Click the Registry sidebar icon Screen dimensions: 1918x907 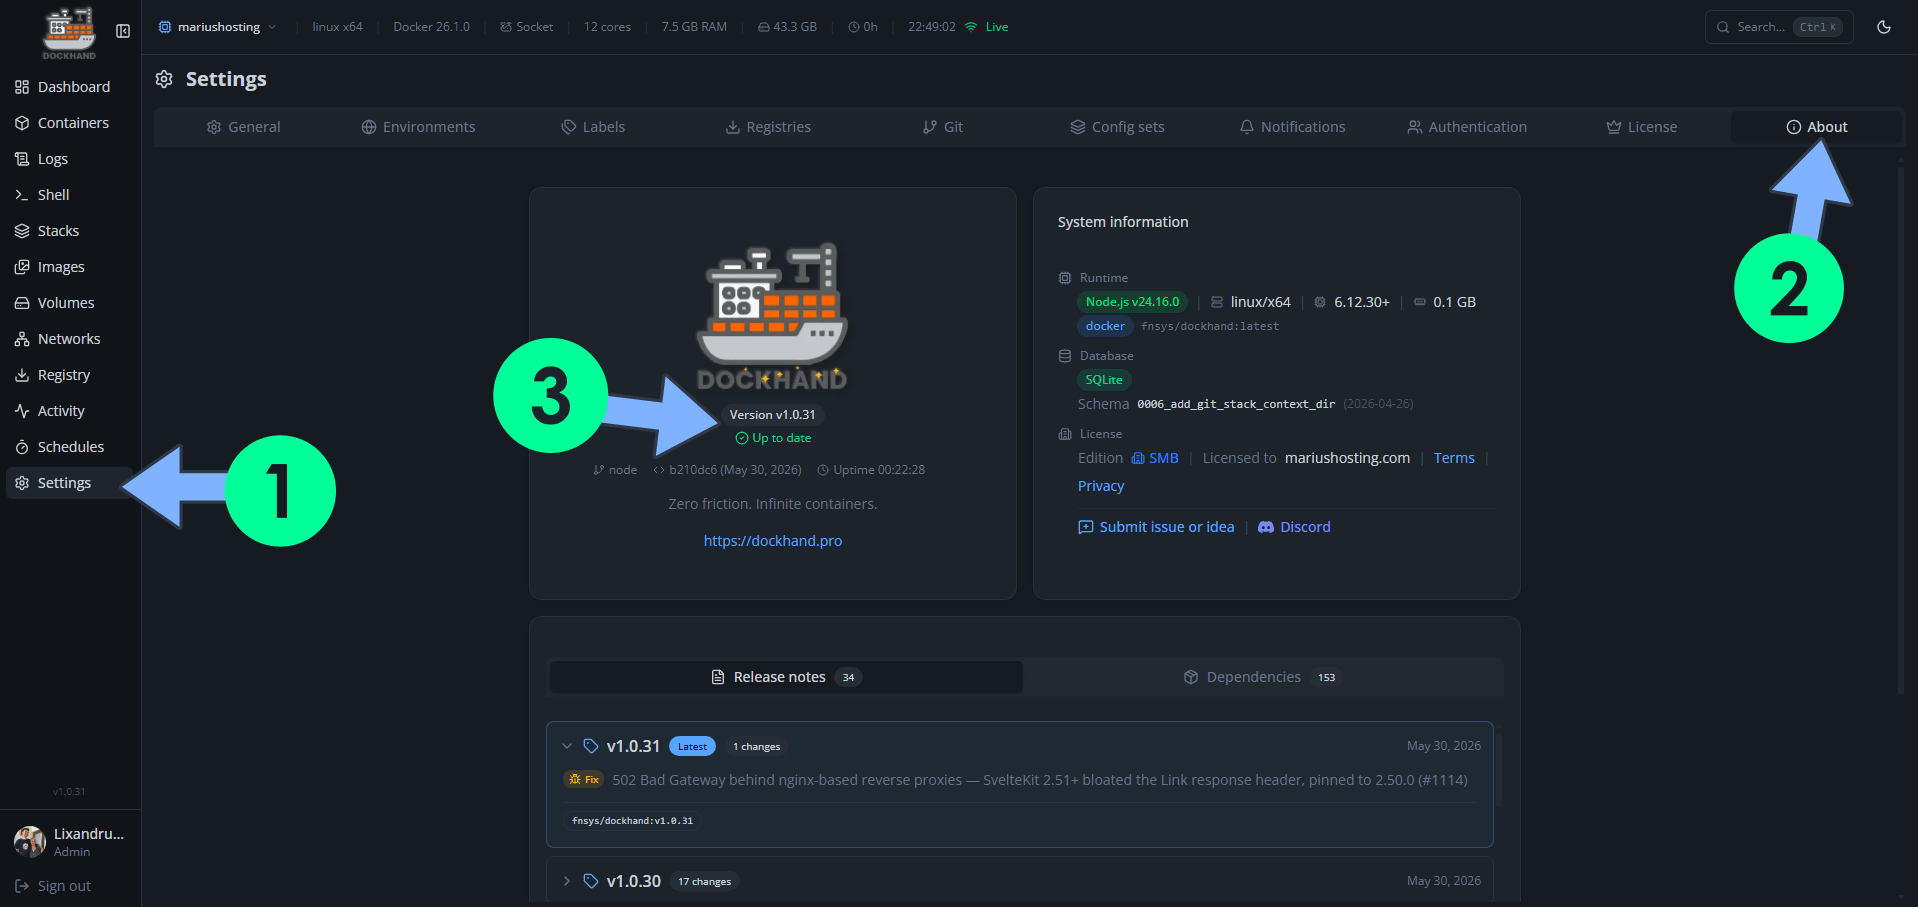point(22,375)
